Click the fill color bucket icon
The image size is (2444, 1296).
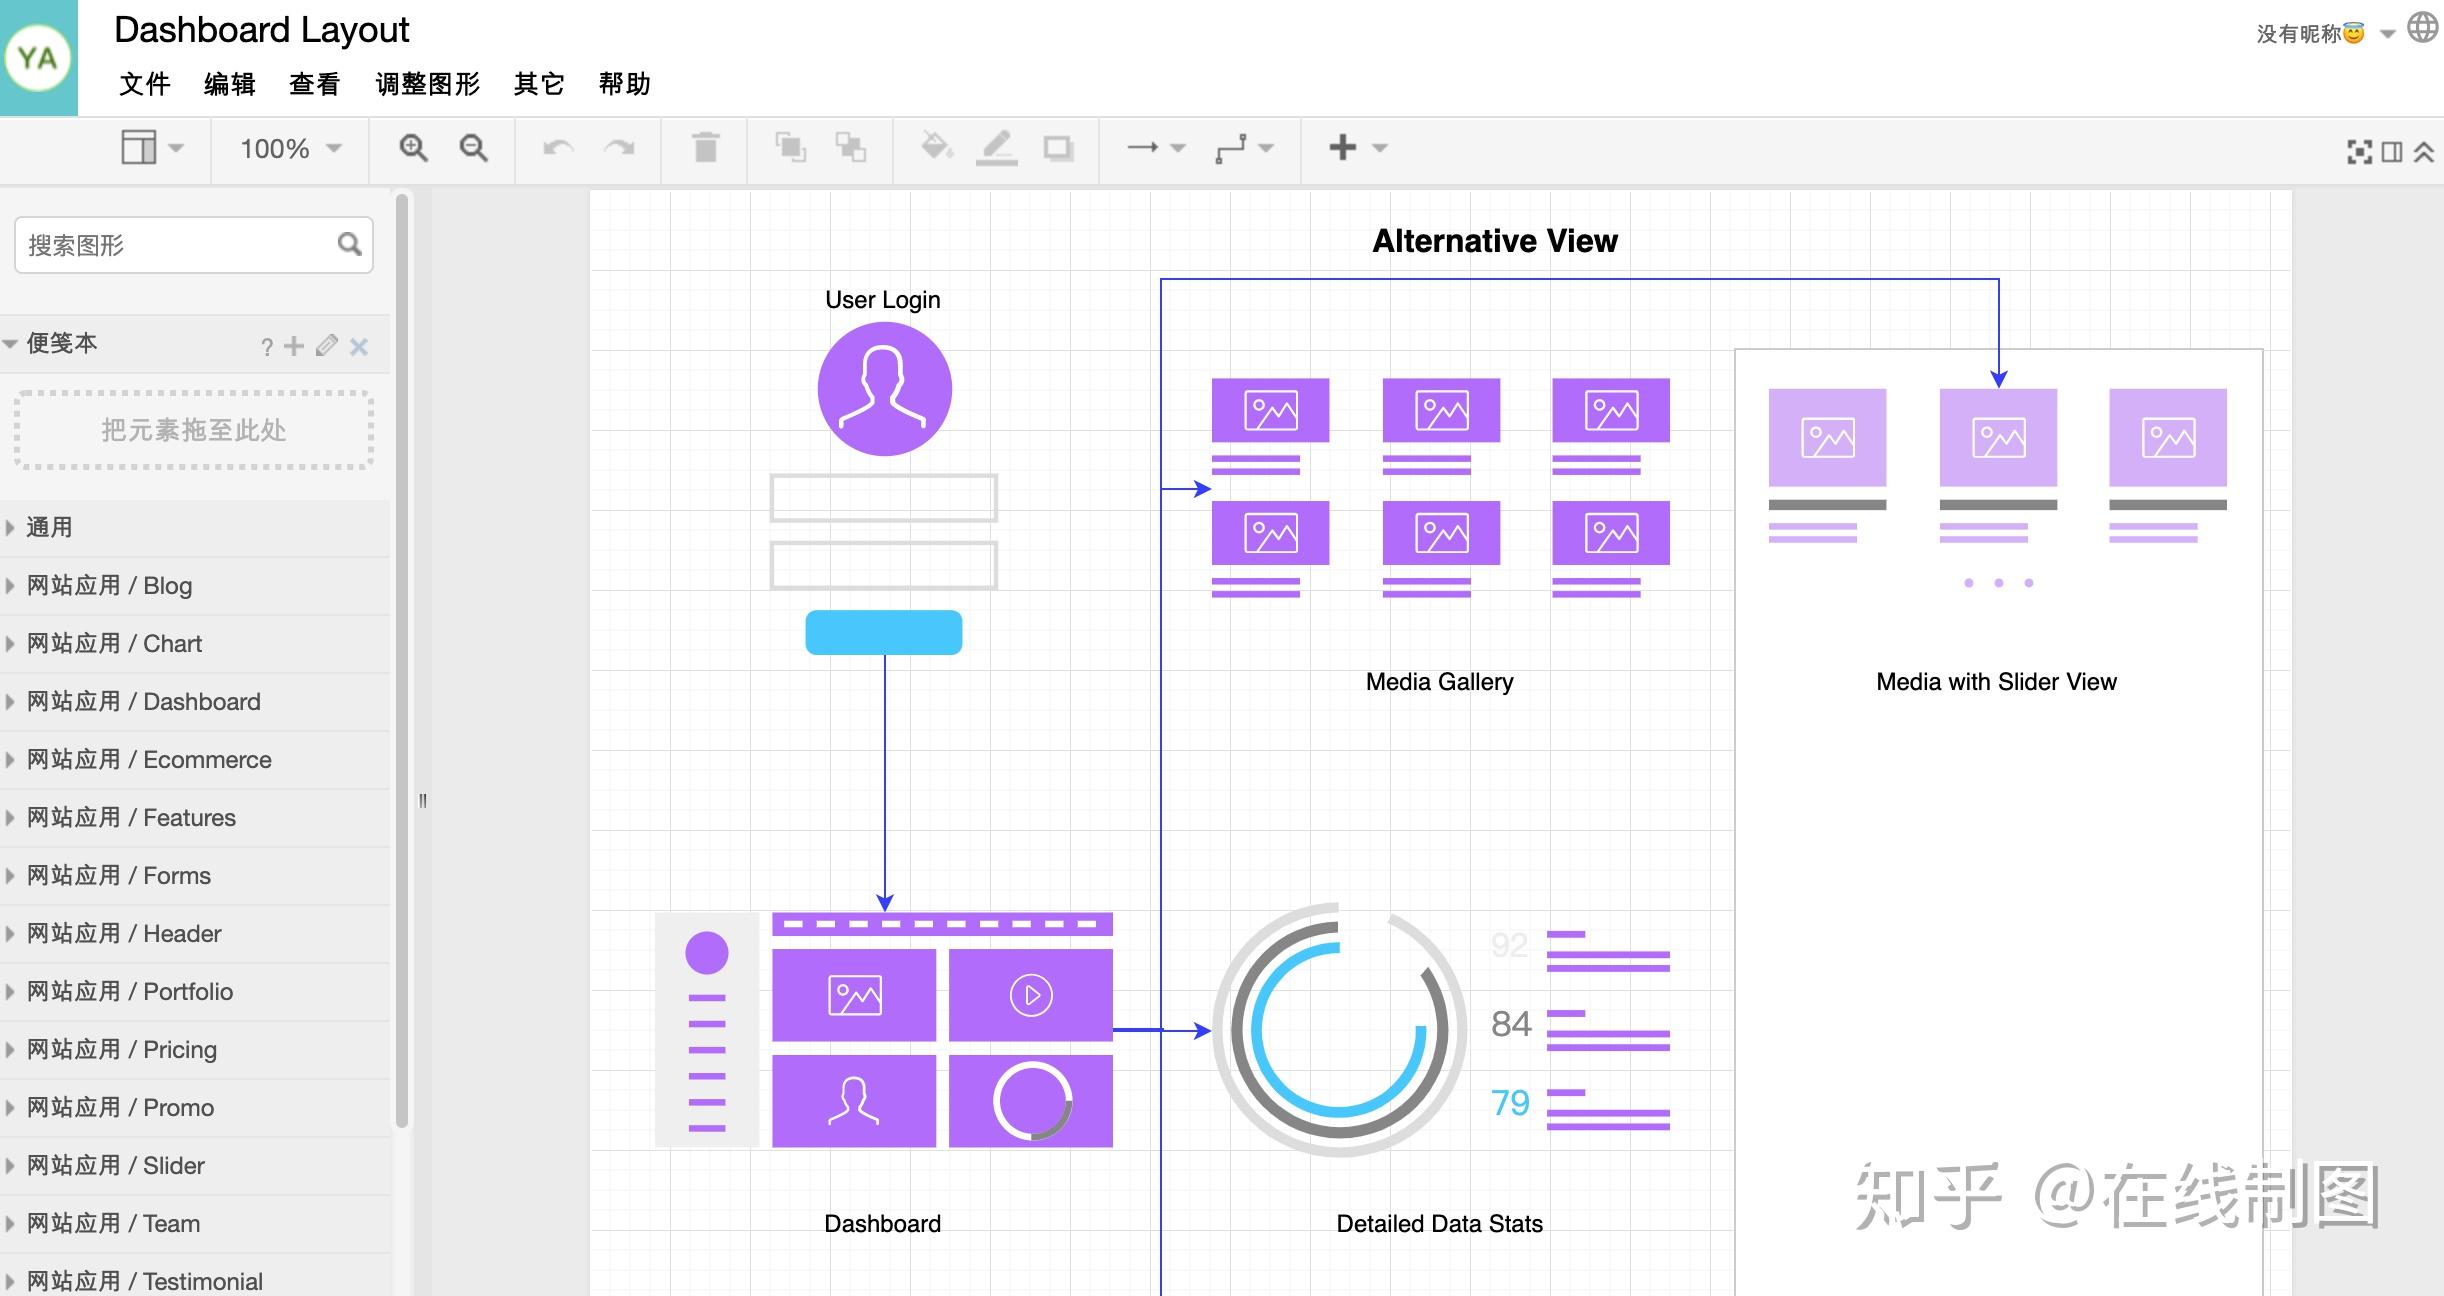[936, 148]
